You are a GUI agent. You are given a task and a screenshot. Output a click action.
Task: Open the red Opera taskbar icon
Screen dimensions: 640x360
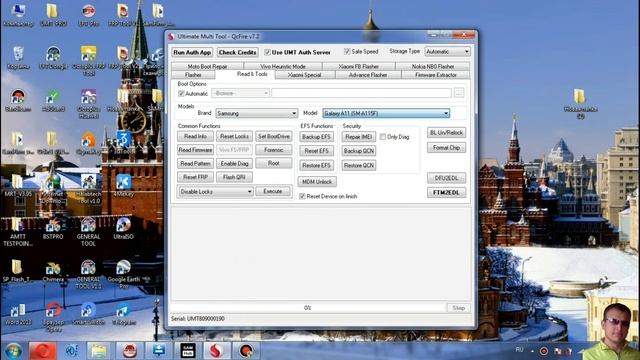[x=43, y=351]
